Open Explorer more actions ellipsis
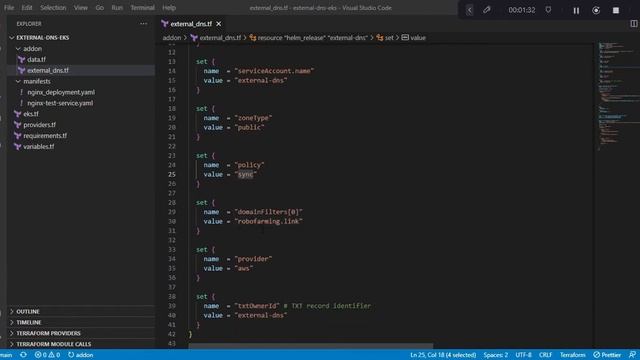 (144, 24)
